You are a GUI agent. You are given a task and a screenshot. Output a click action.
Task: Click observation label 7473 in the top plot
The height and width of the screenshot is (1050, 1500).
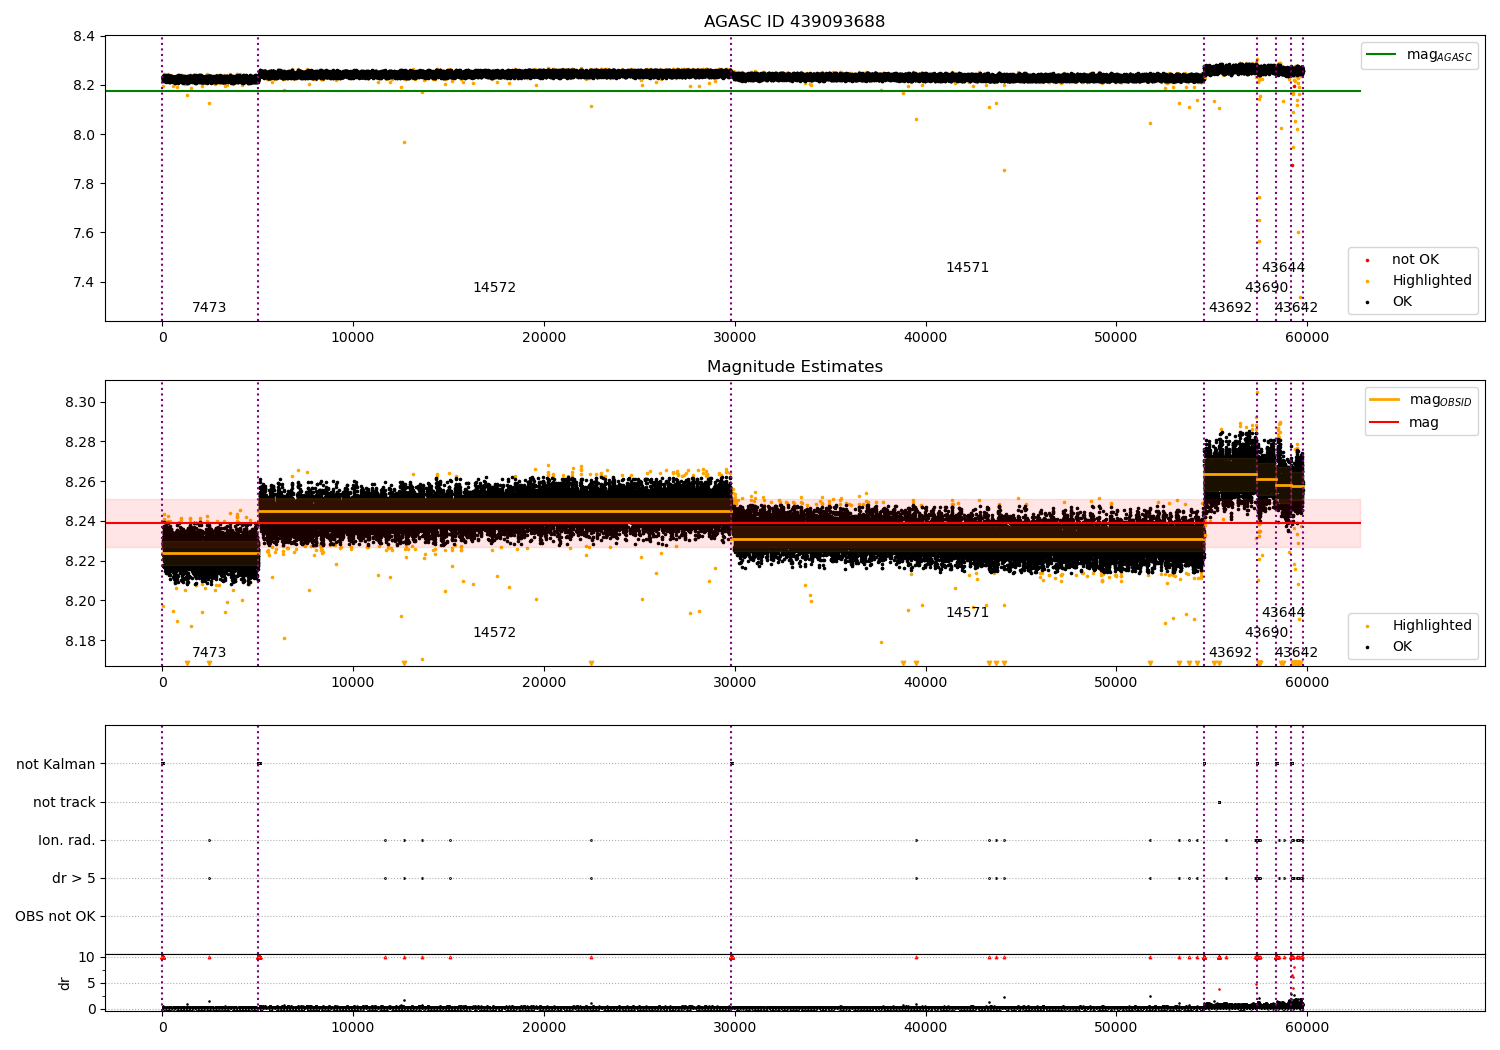click(209, 308)
